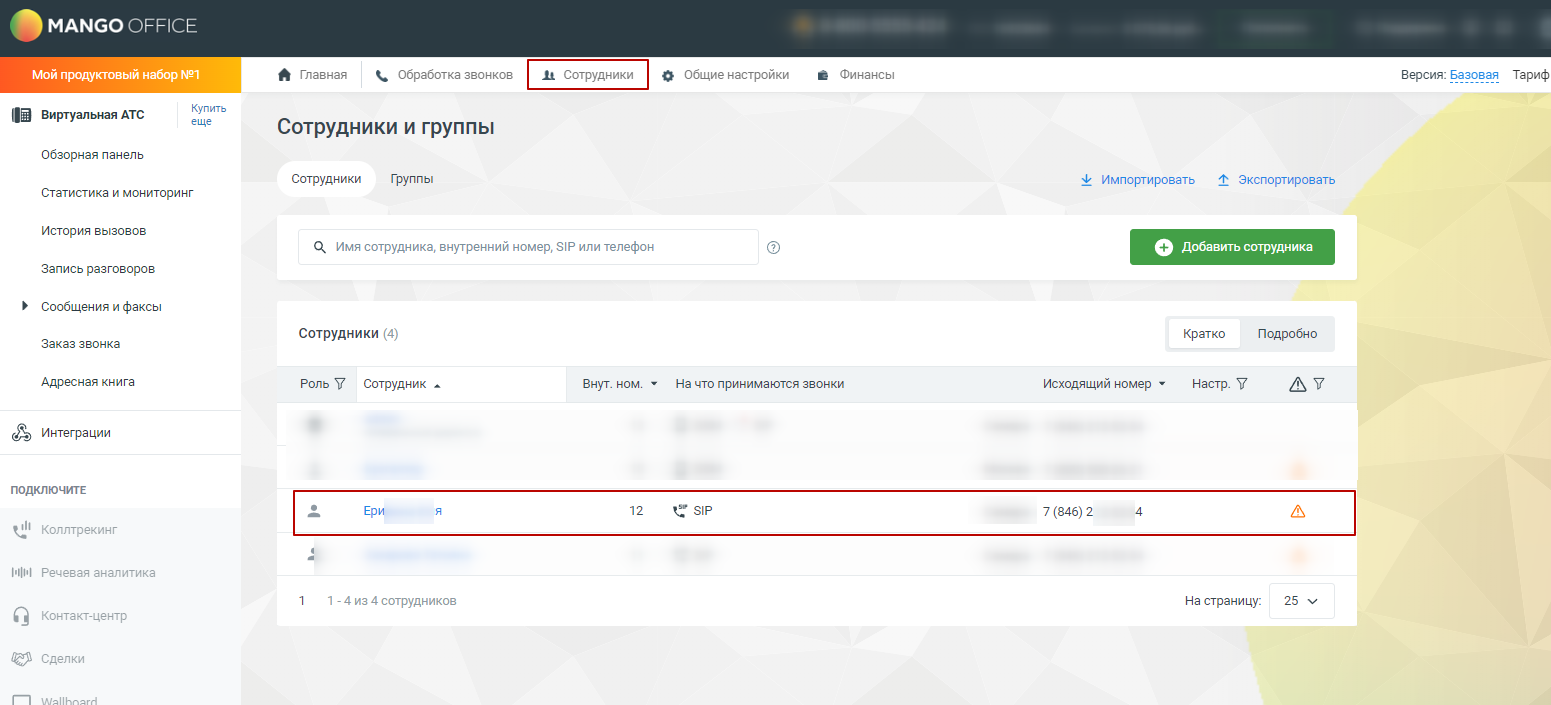Image resolution: width=1551 pixels, height=705 pixels.
Task: Open the Финансы tab
Action: pos(855,75)
